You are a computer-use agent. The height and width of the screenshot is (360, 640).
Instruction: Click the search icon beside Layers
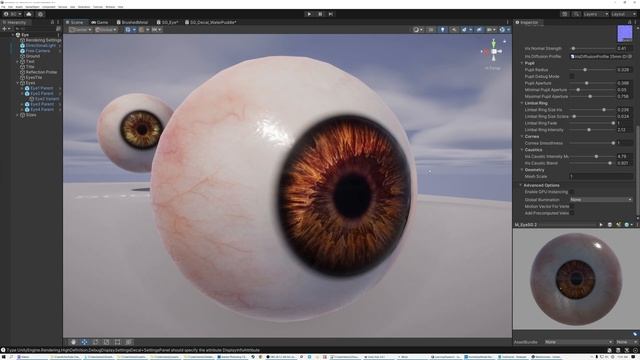[x=576, y=14]
